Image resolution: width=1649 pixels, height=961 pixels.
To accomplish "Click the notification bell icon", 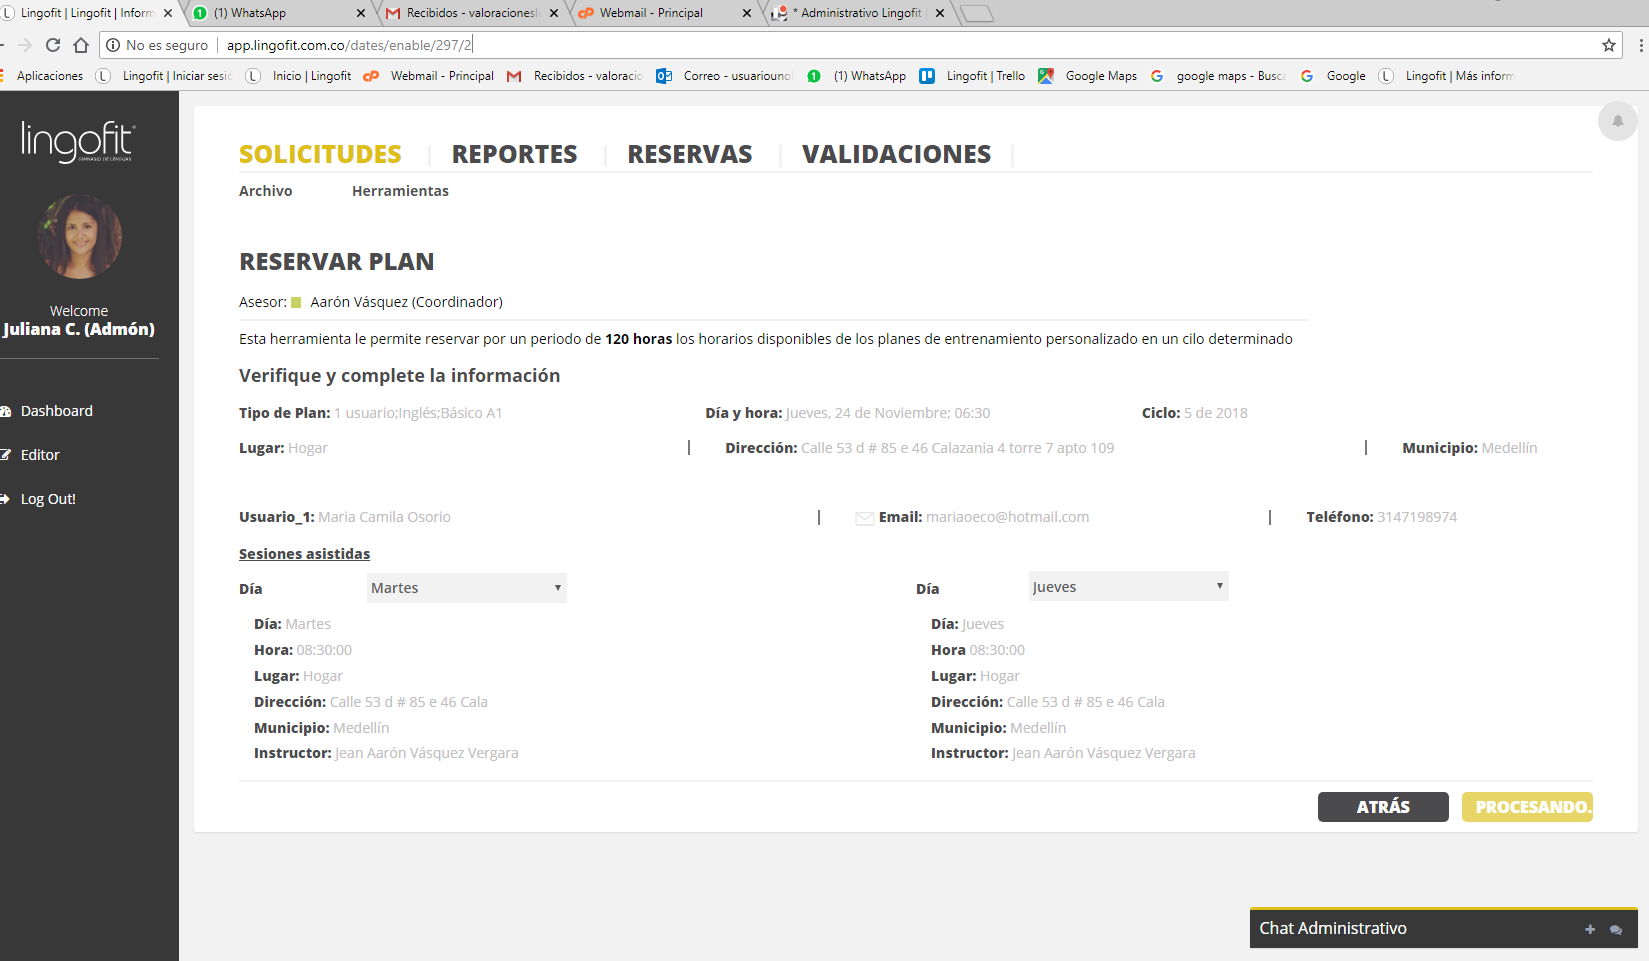I will [1617, 121].
